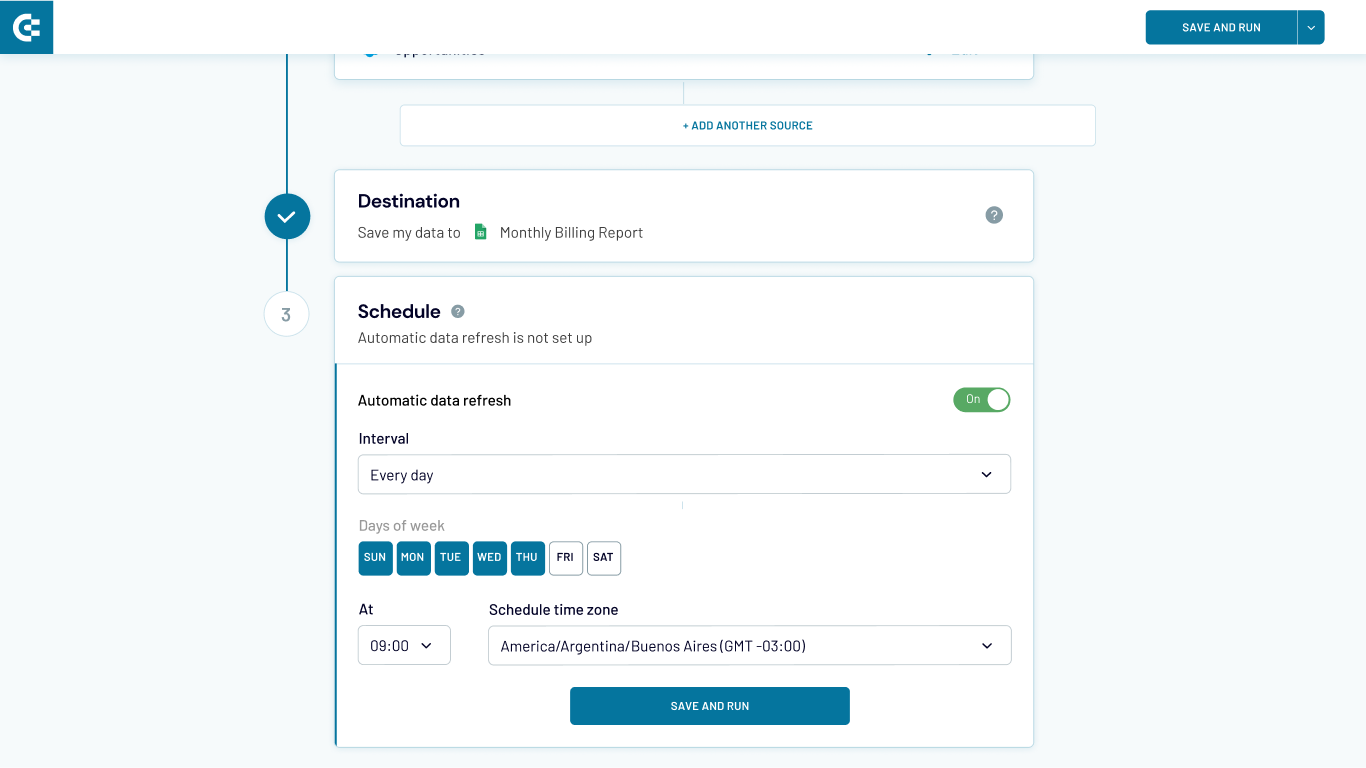1366x768 pixels.
Task: Click the help icon beside Schedule heading
Action: pos(458,311)
